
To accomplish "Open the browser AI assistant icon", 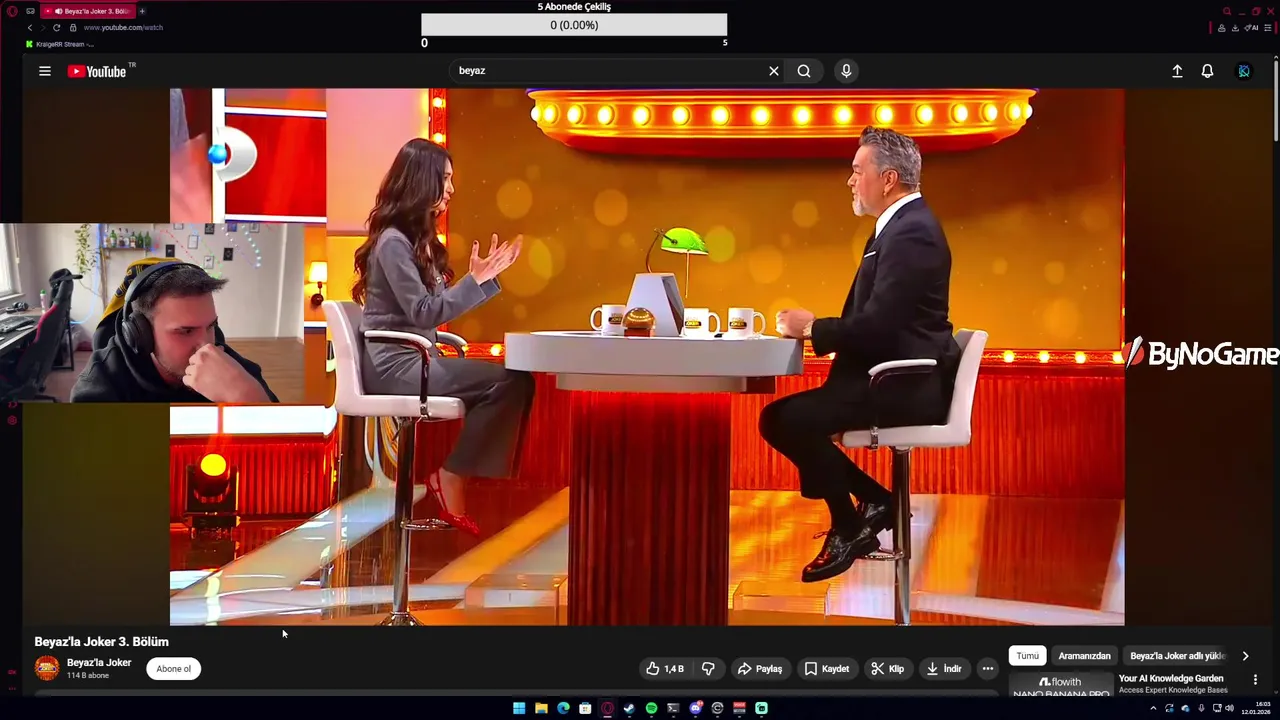I will click(x=1250, y=28).
